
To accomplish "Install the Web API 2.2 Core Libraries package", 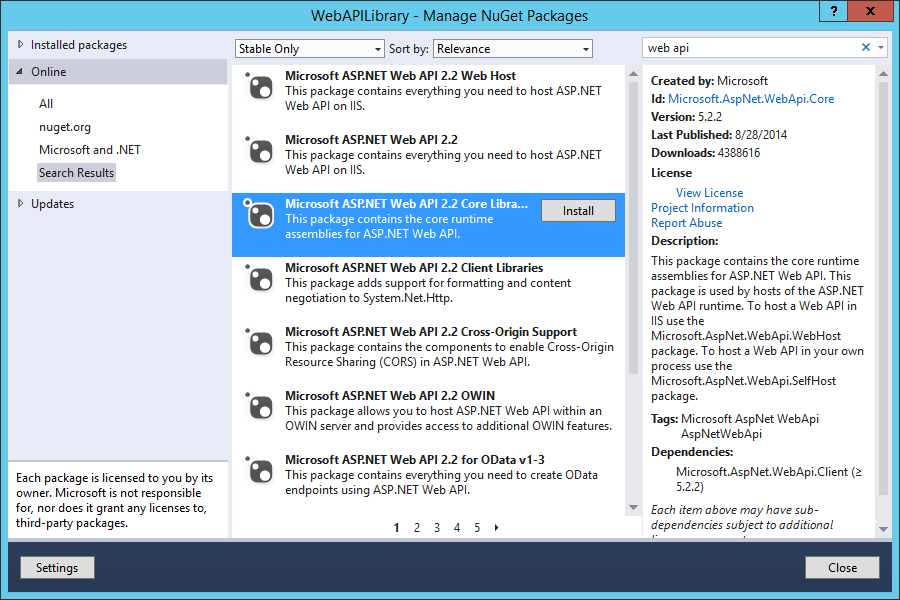I will [x=578, y=211].
